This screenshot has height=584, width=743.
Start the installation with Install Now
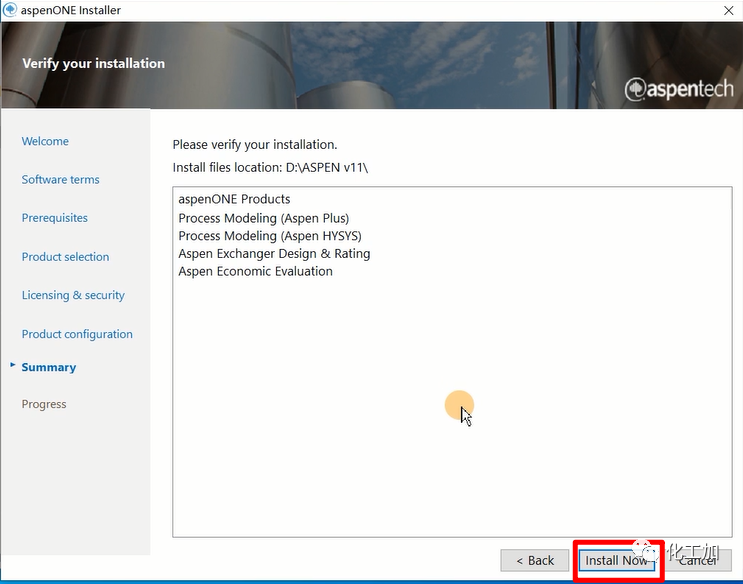616,560
